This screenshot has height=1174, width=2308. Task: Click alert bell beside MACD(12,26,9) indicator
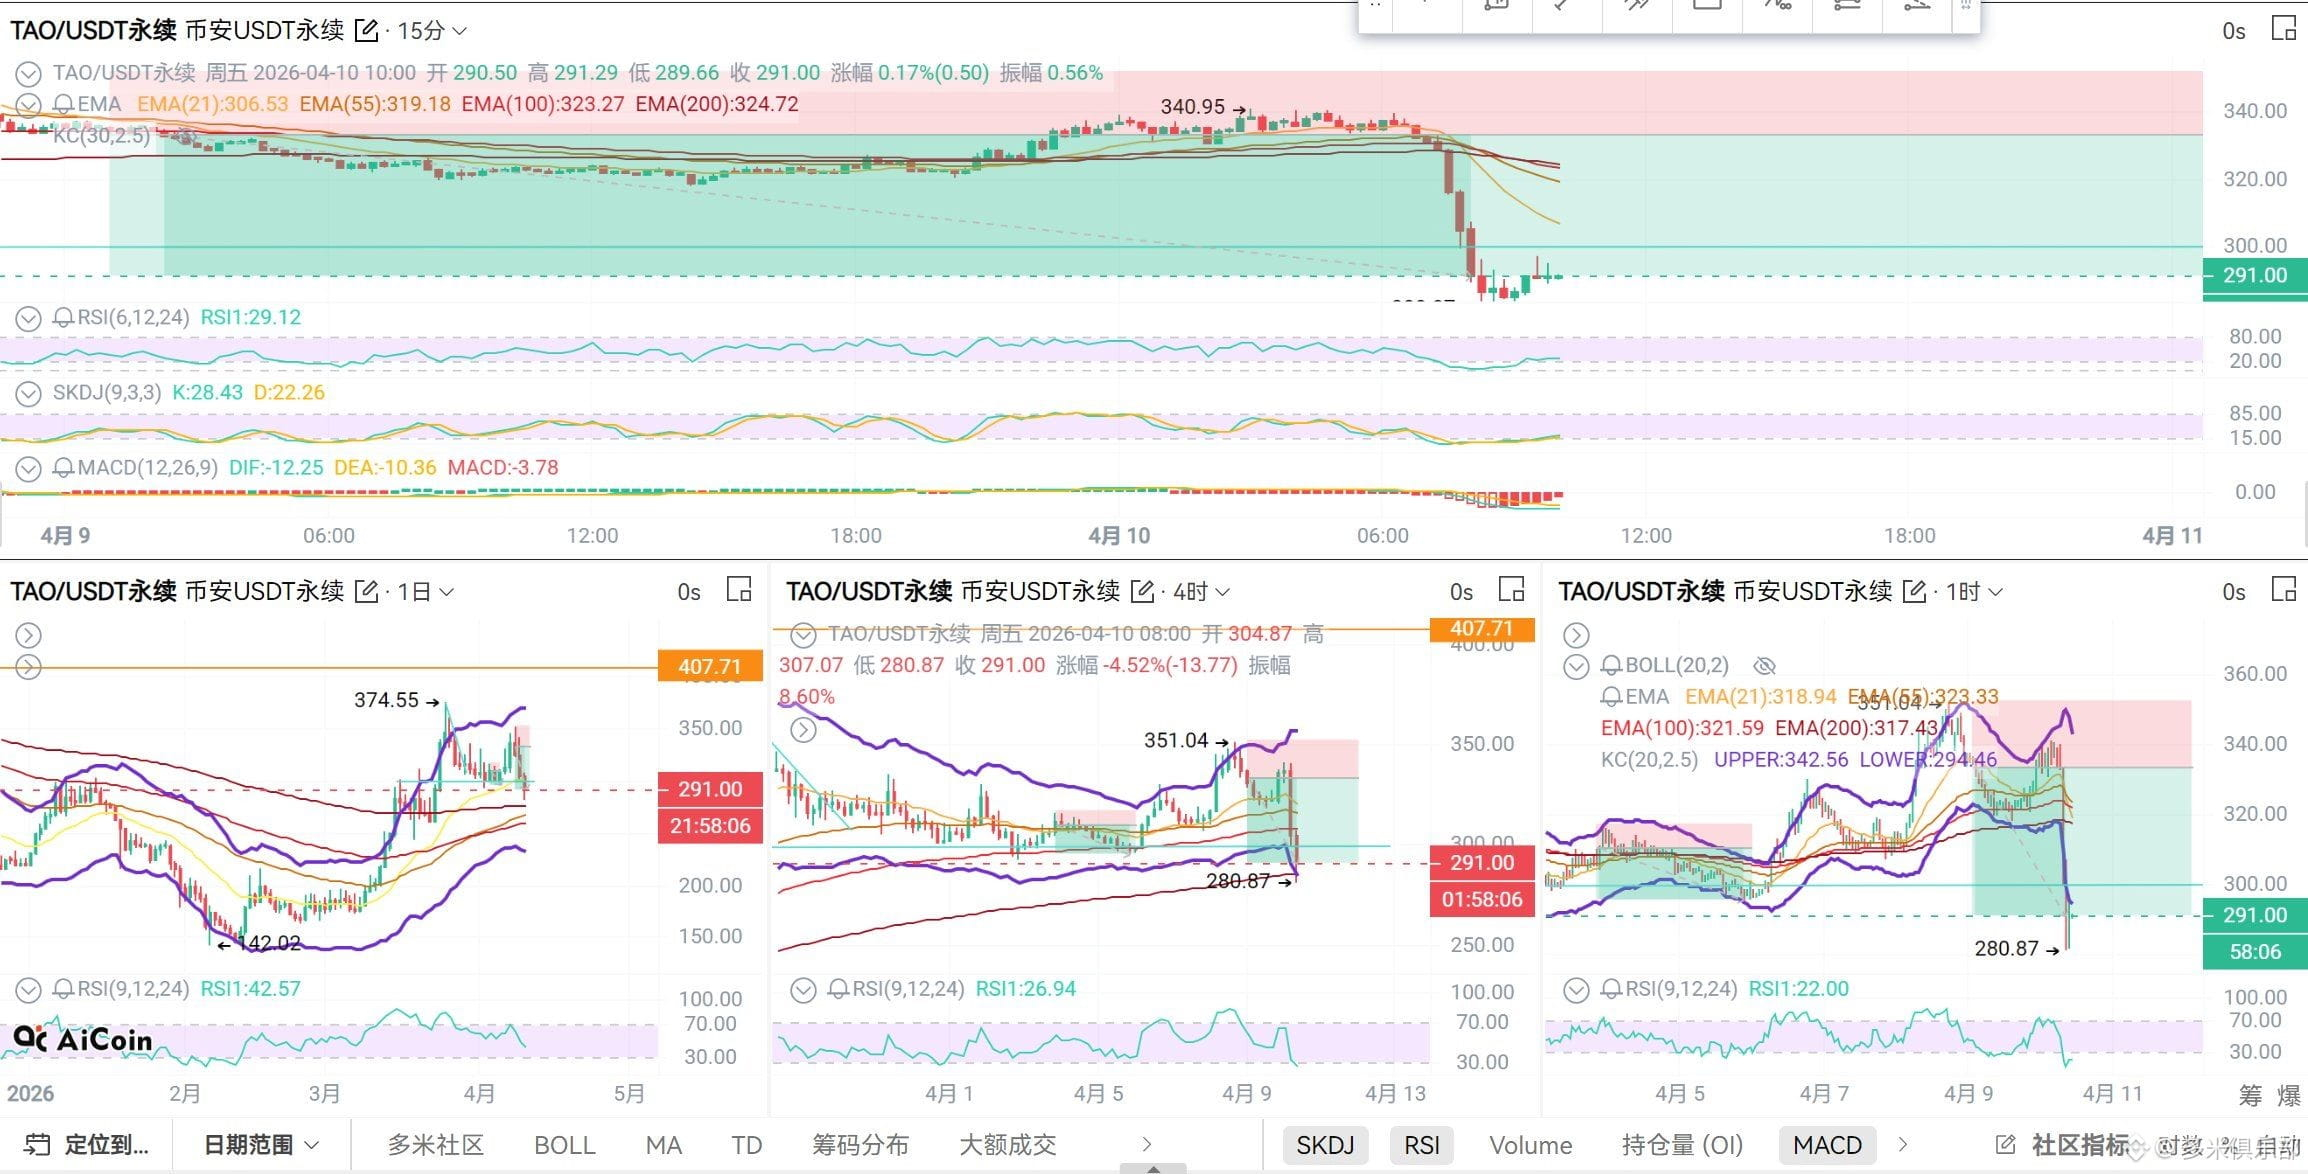[x=63, y=468]
